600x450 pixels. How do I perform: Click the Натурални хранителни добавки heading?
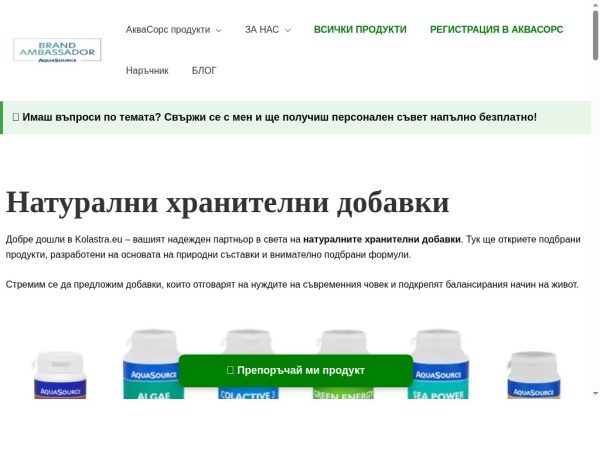point(228,202)
